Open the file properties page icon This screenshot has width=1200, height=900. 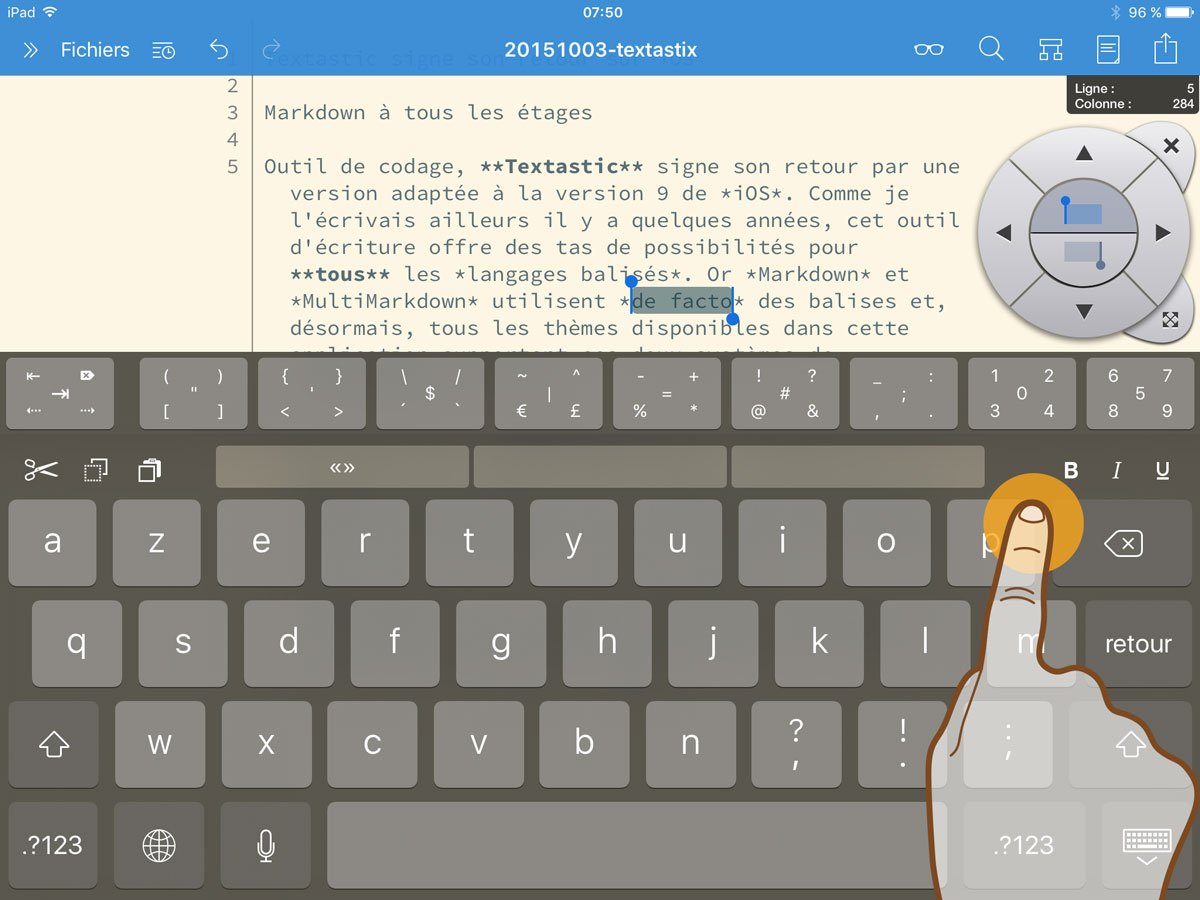1108,49
